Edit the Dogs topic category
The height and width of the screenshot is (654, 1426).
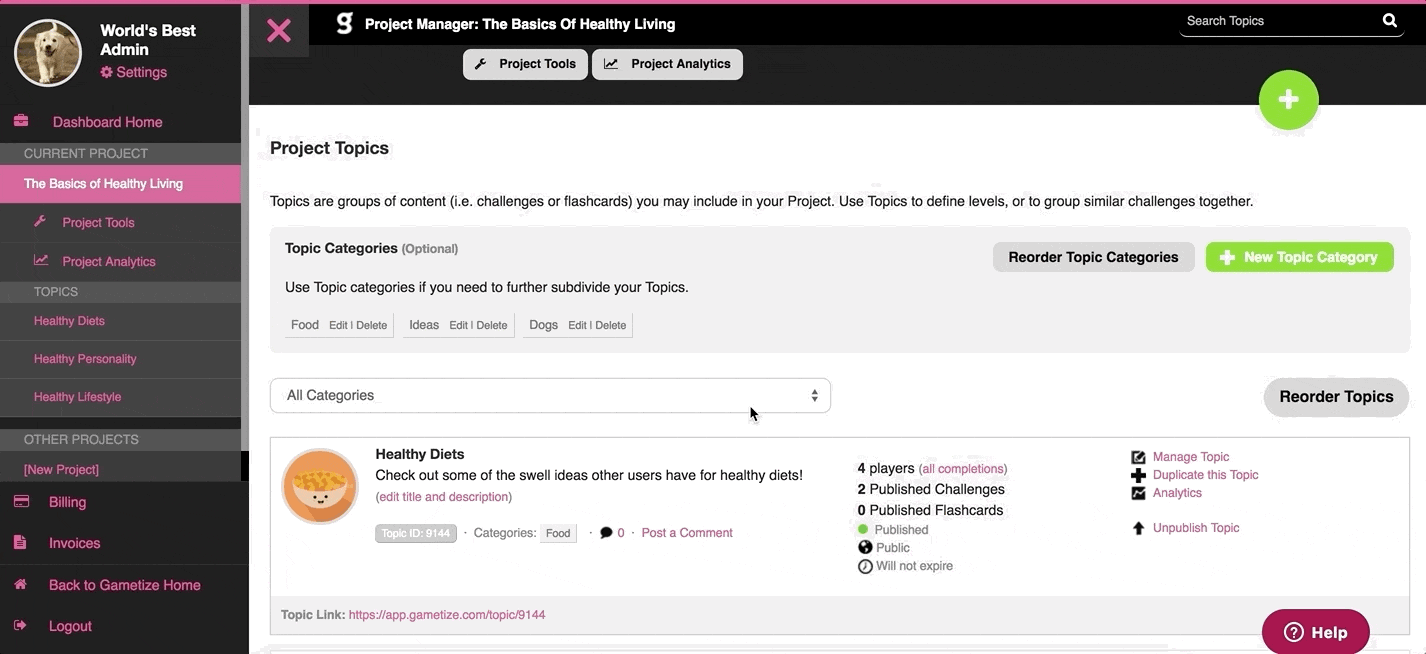(x=577, y=325)
